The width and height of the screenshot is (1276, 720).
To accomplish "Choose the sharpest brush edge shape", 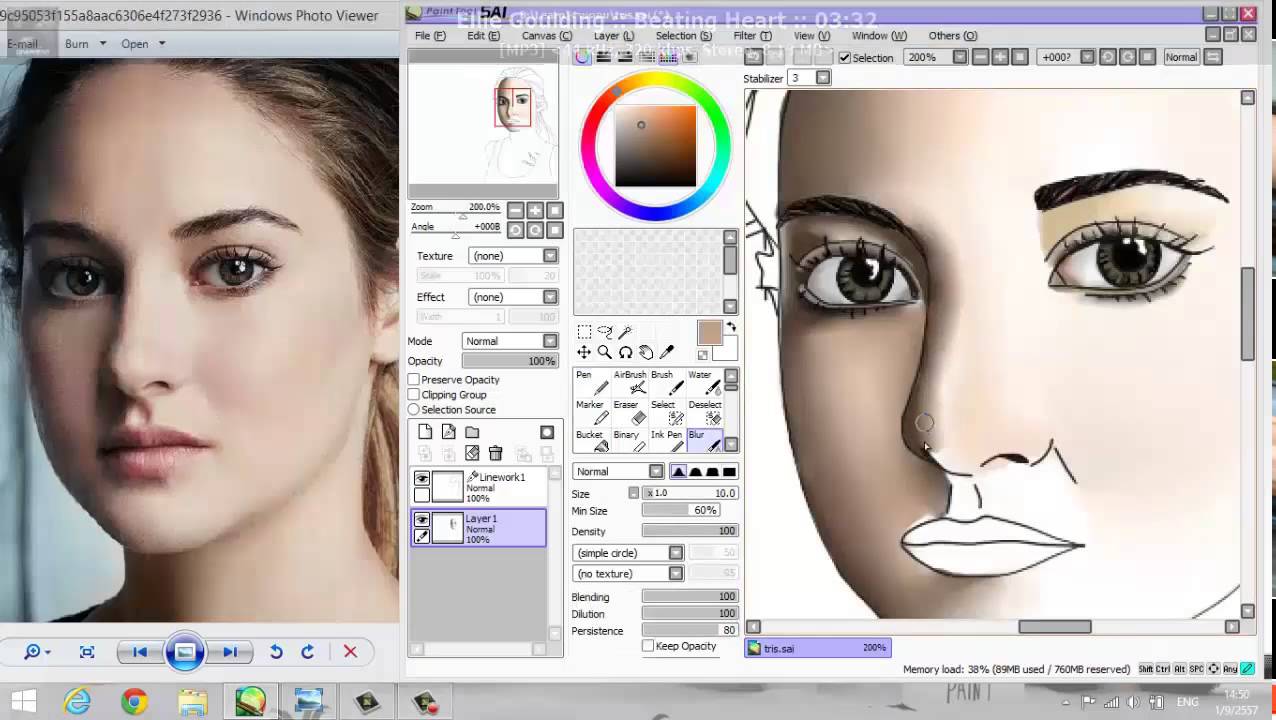I will 729,472.
